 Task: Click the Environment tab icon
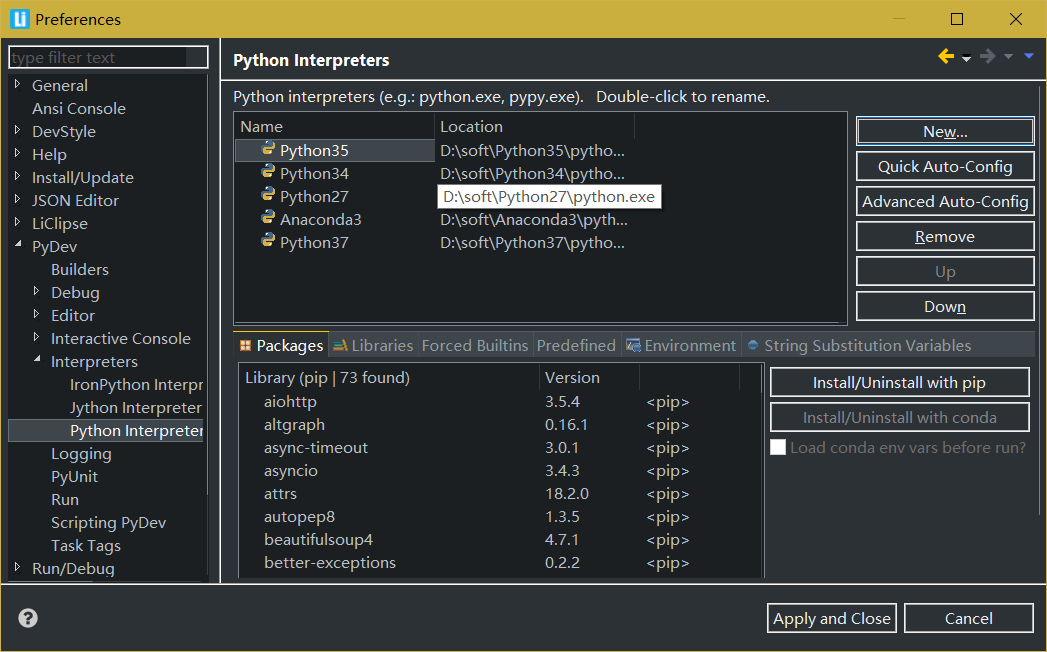click(633, 345)
